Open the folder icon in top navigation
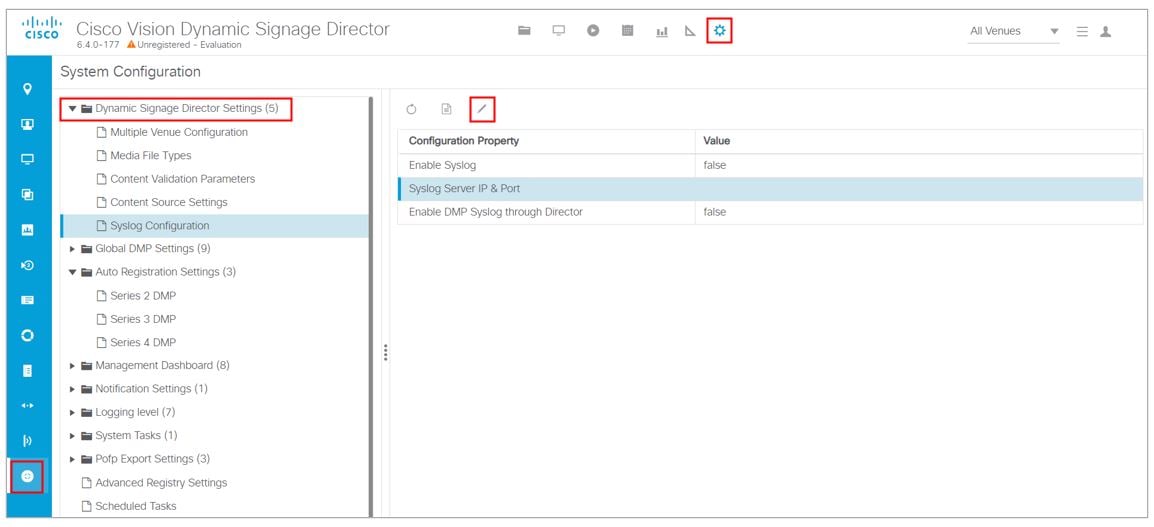 [524, 31]
